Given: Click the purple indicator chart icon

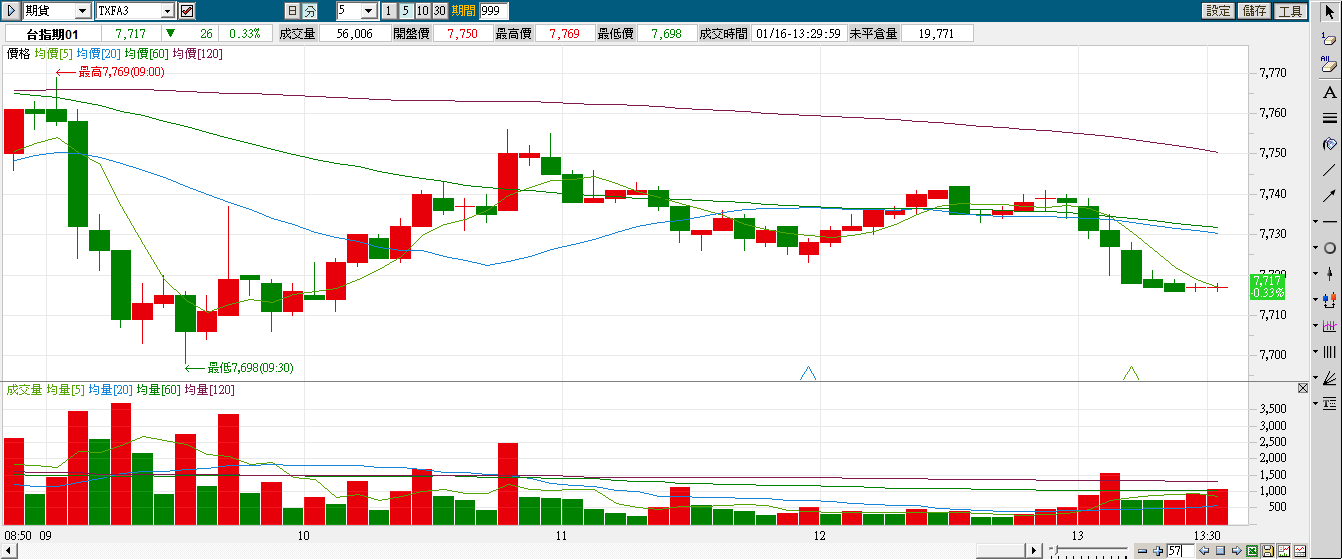Looking at the screenshot, I should coord(1329,326).
